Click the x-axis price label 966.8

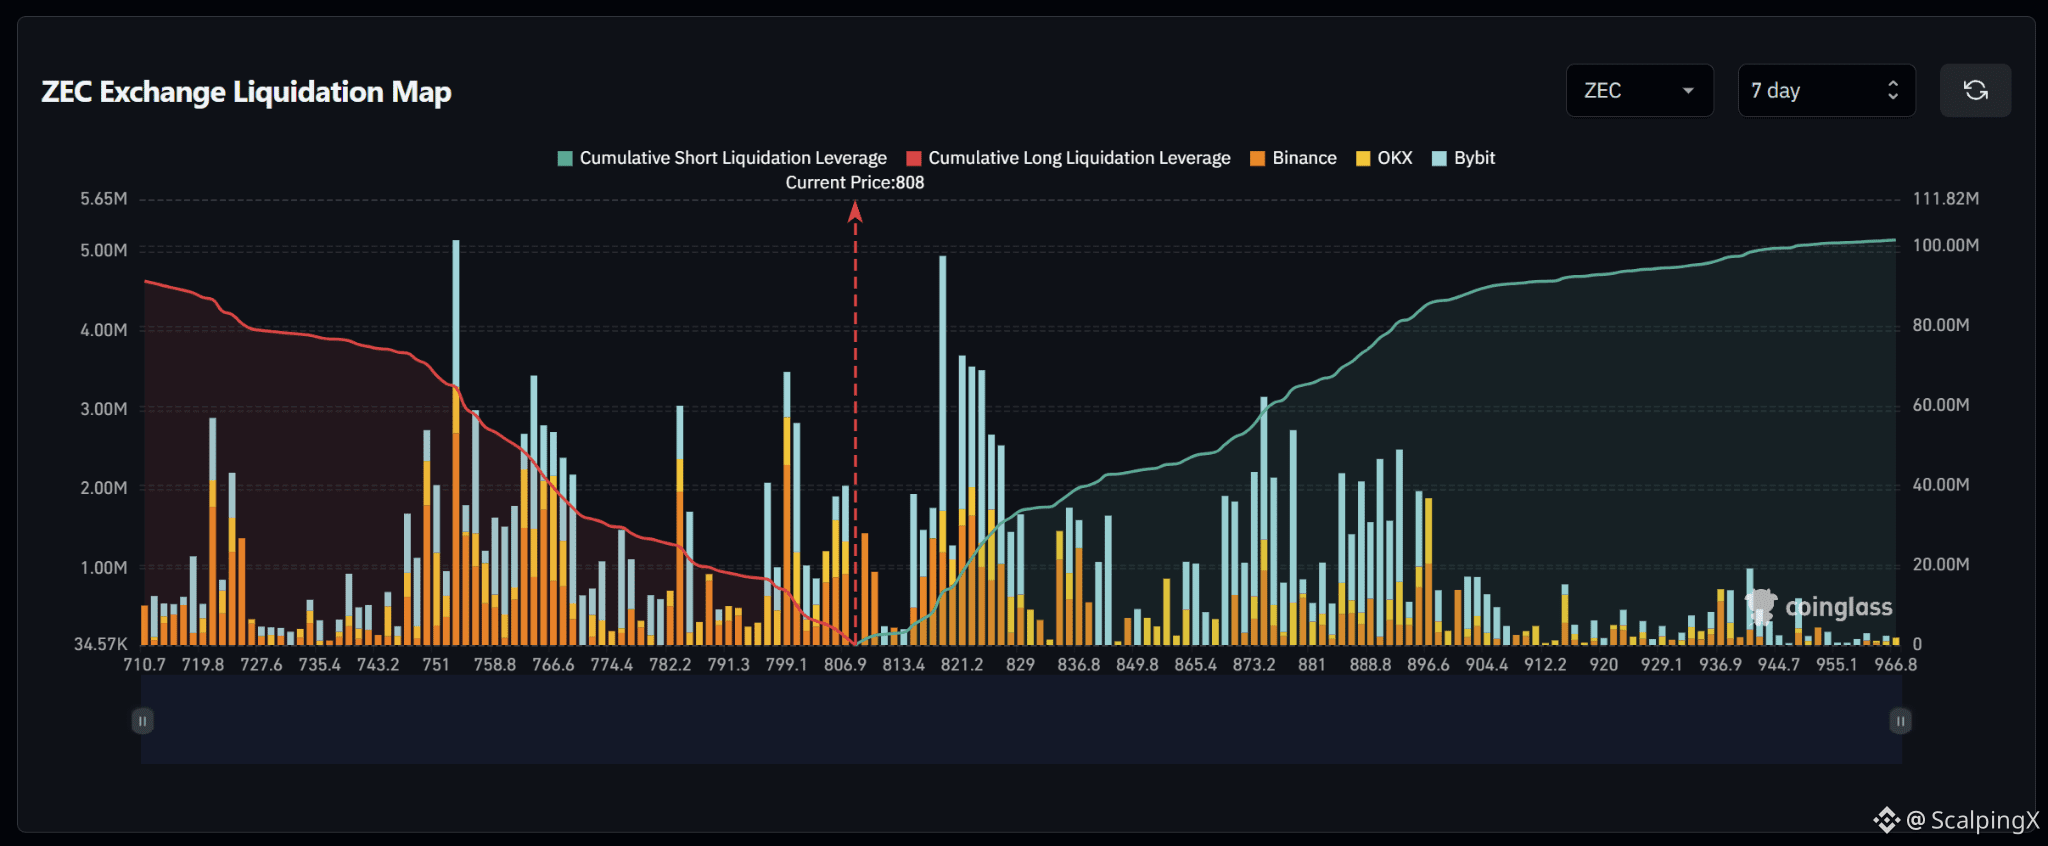coord(1896,665)
